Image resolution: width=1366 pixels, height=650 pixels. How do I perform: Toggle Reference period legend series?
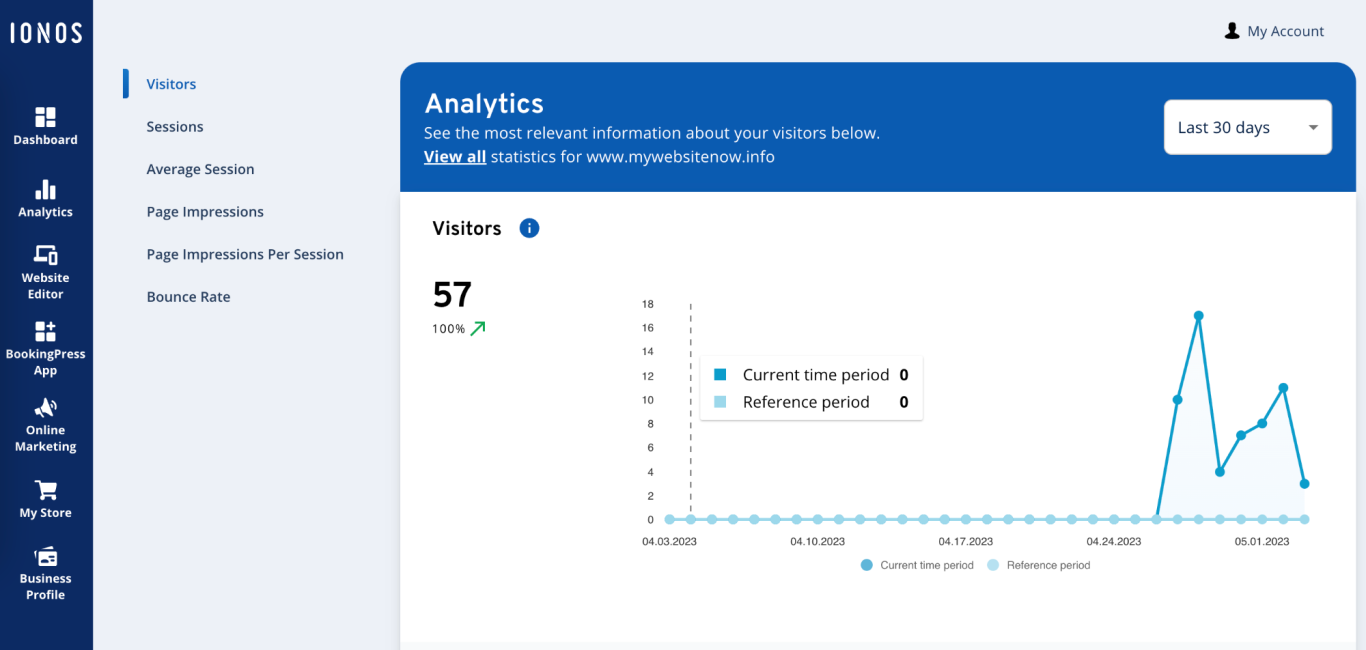[x=1039, y=565]
